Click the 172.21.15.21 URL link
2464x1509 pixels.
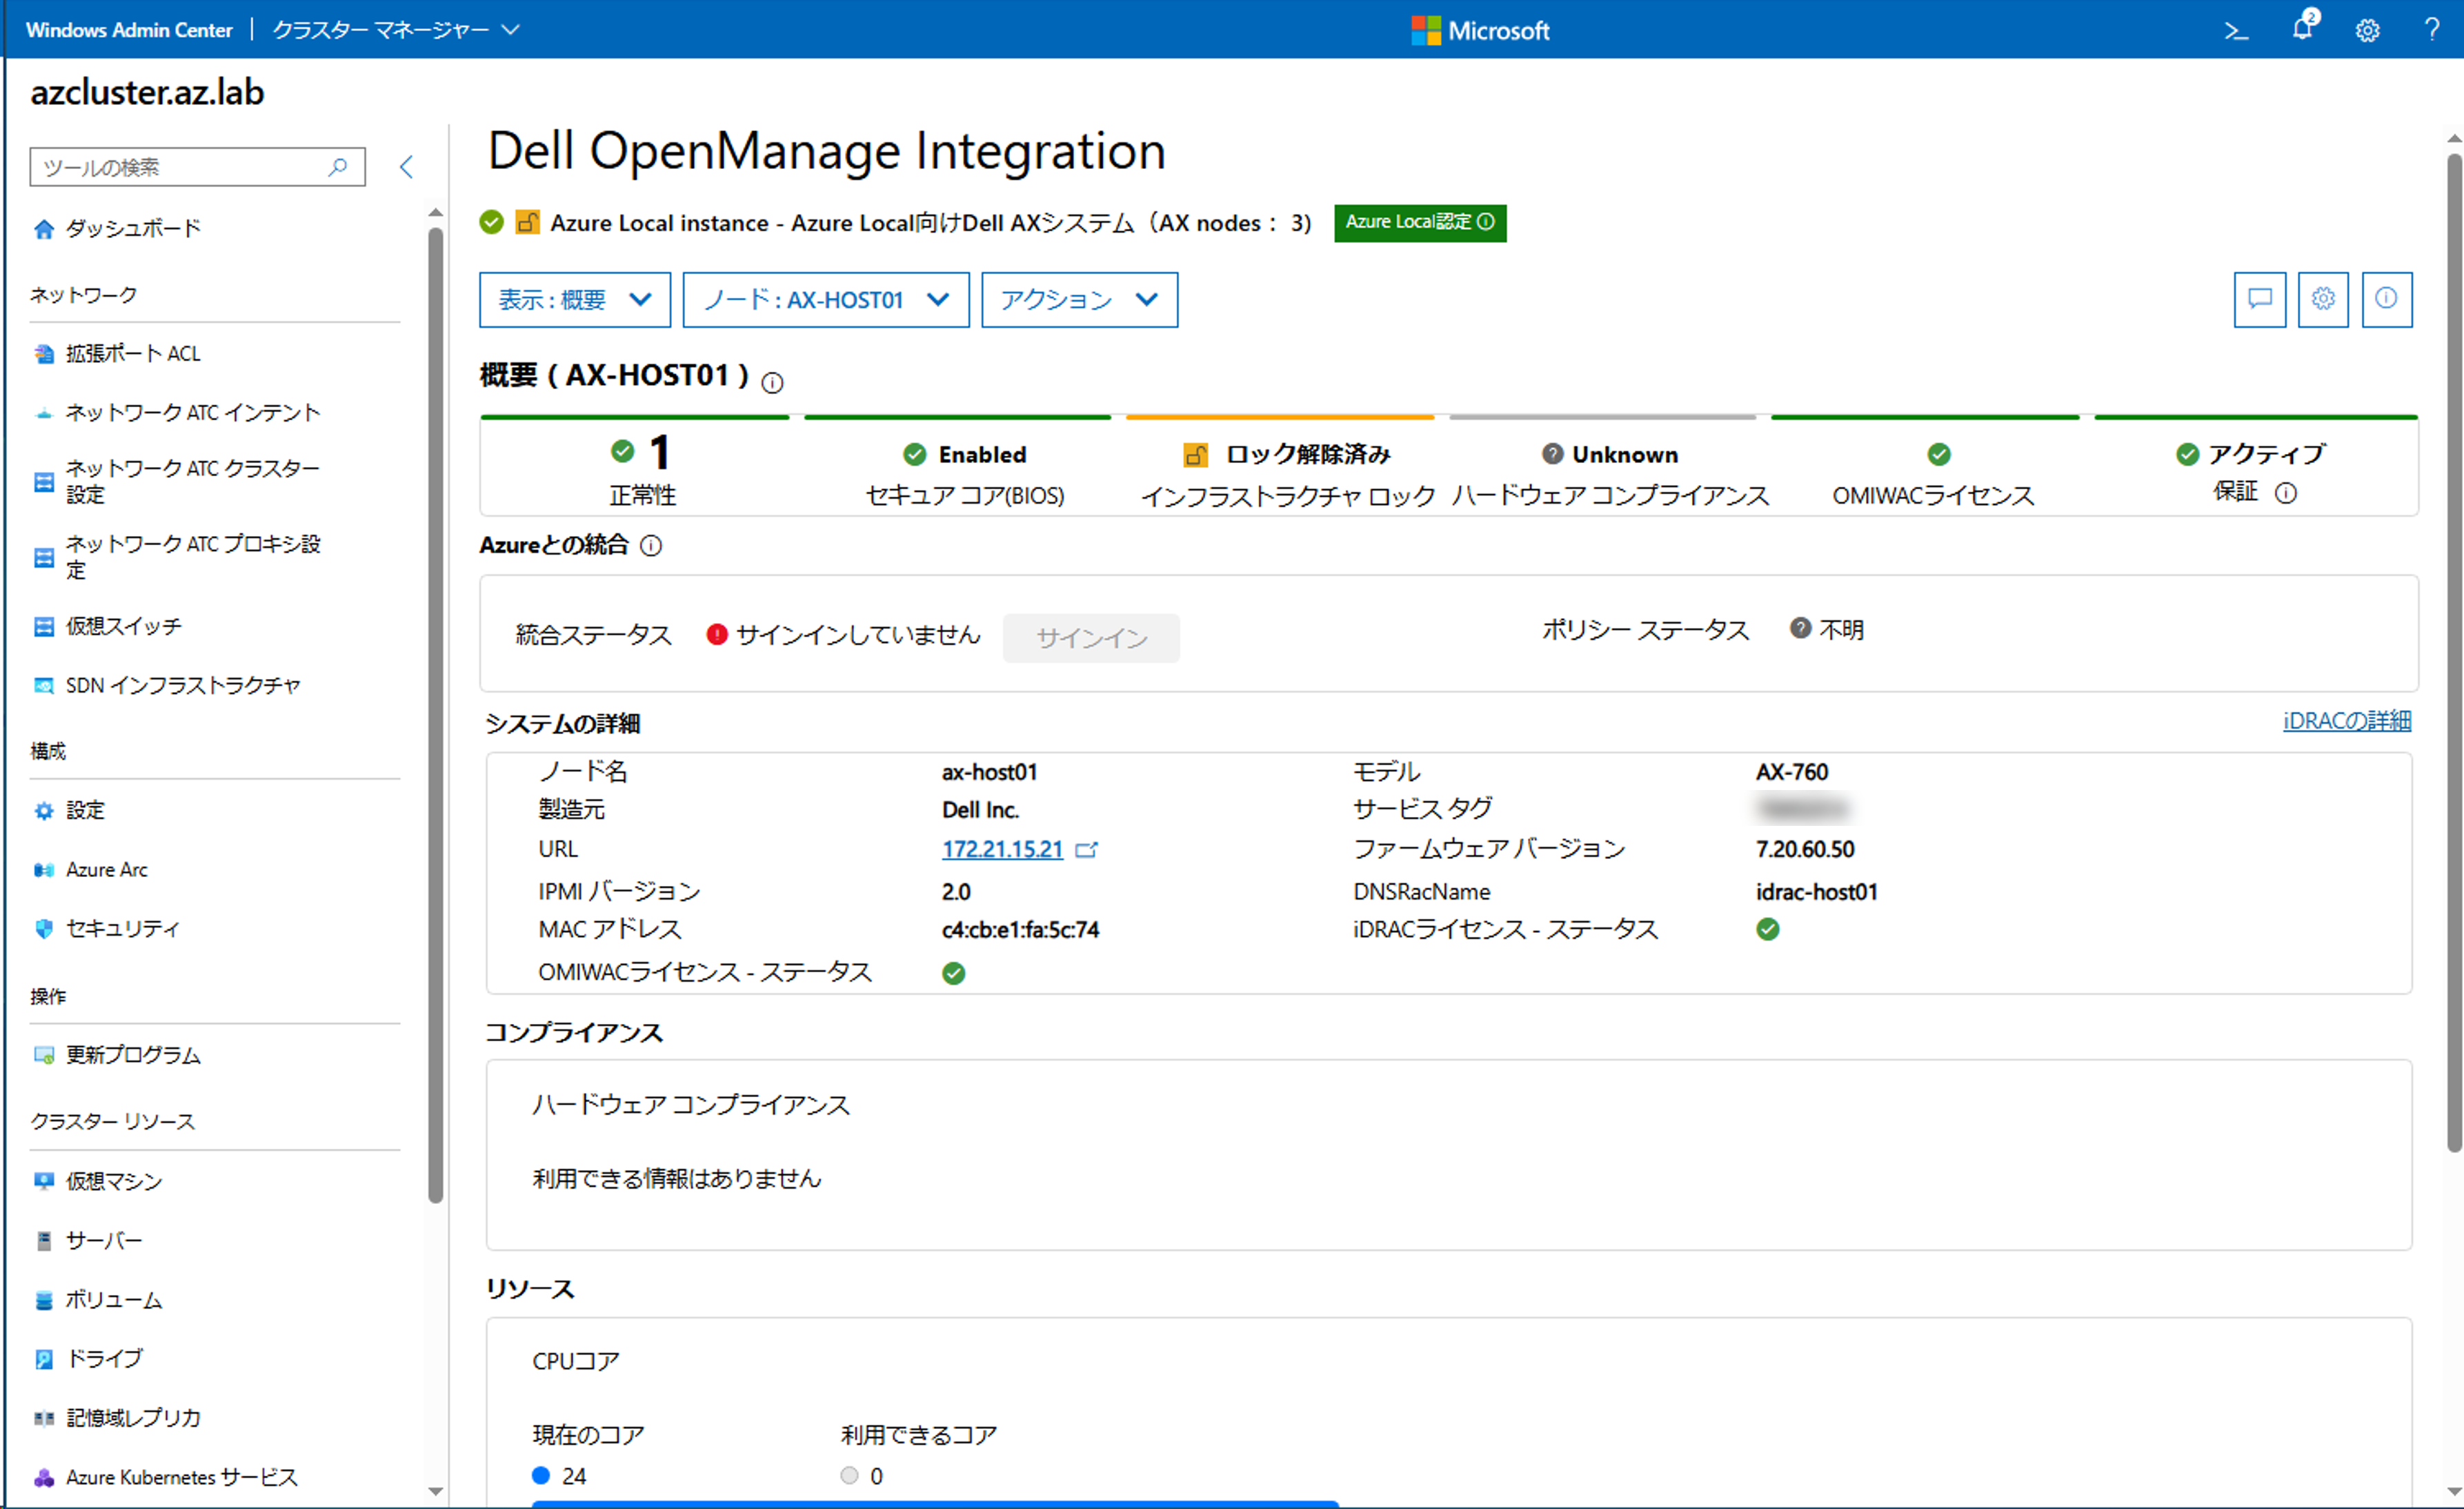1001,850
